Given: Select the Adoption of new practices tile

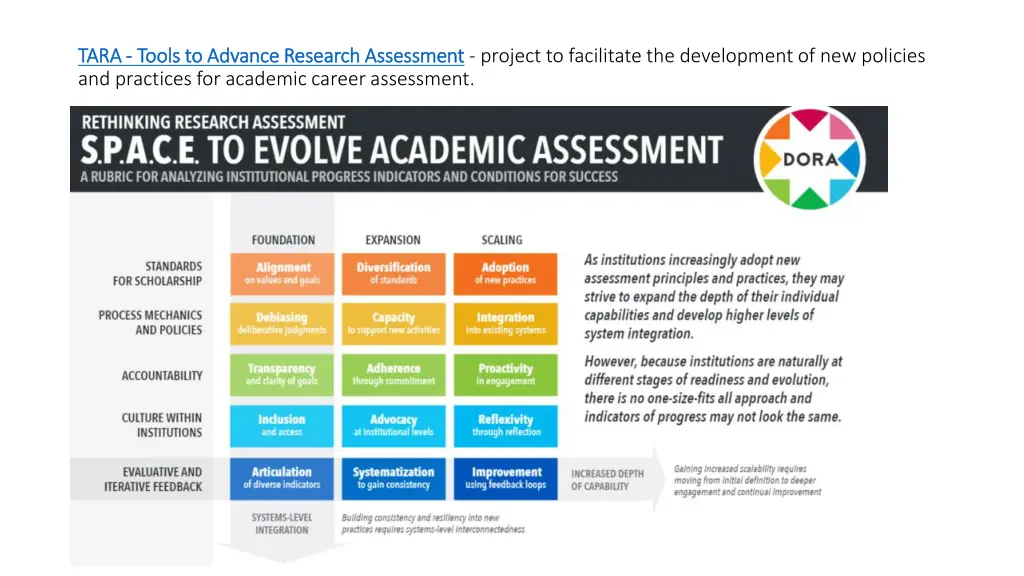Looking at the screenshot, I should (x=505, y=274).
